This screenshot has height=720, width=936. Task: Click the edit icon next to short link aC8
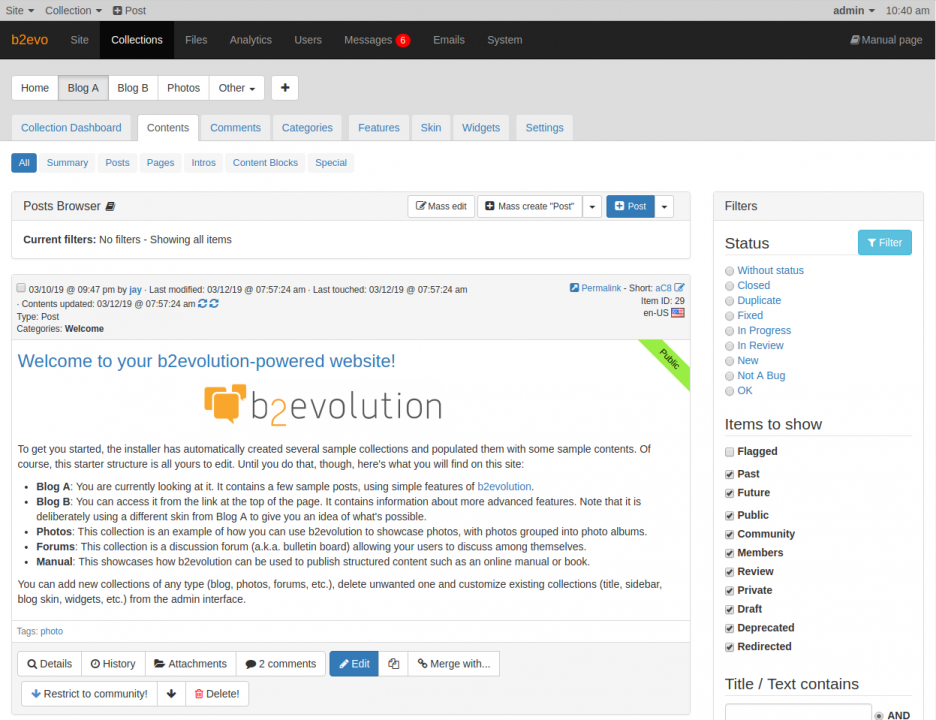point(679,288)
